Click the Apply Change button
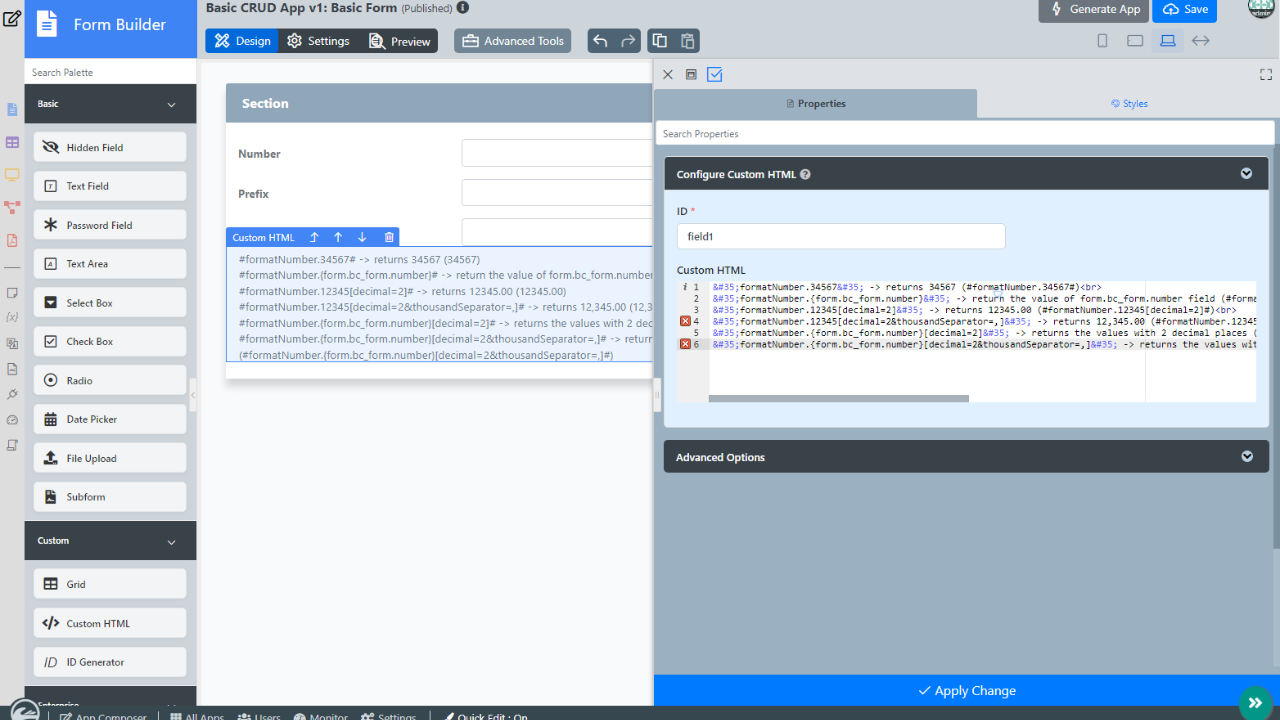1280x720 pixels. tap(966, 690)
